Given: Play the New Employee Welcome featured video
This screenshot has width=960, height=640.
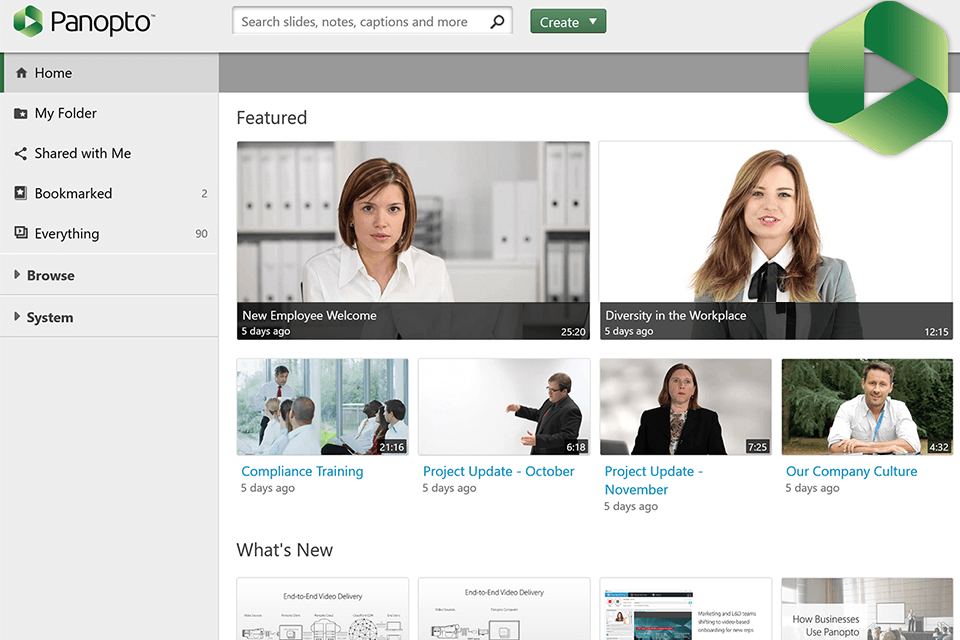Looking at the screenshot, I should tap(413, 240).
